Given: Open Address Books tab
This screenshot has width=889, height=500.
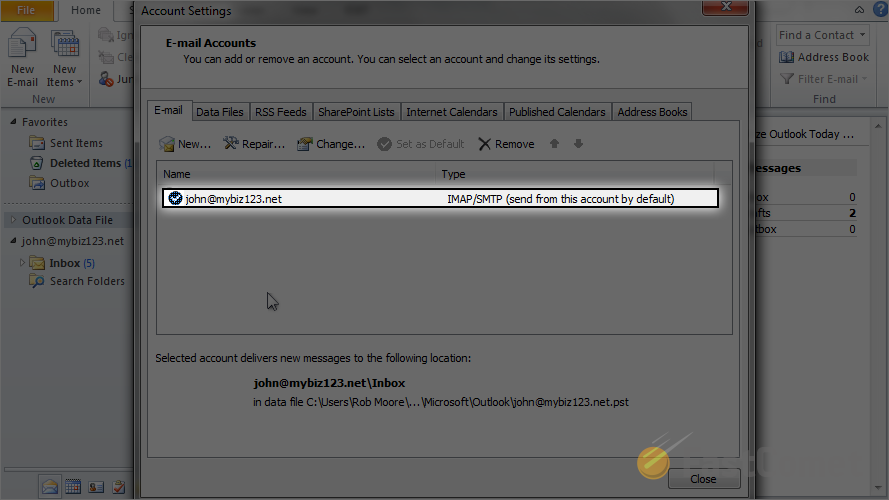Looking at the screenshot, I should coord(652,112).
